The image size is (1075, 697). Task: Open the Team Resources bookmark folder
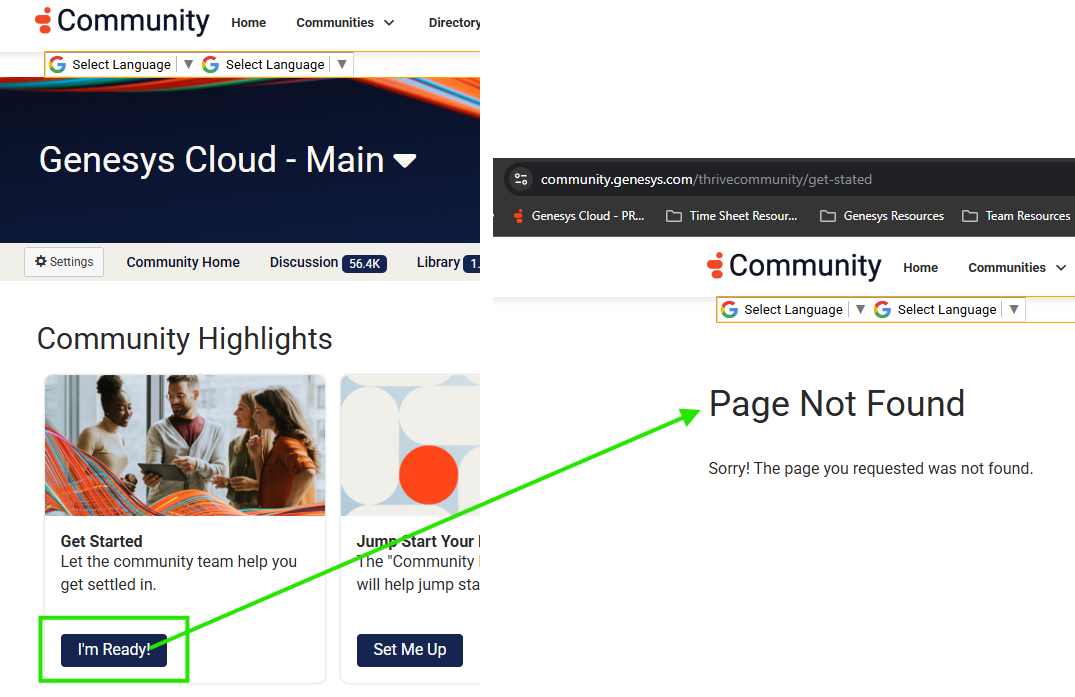point(1016,216)
